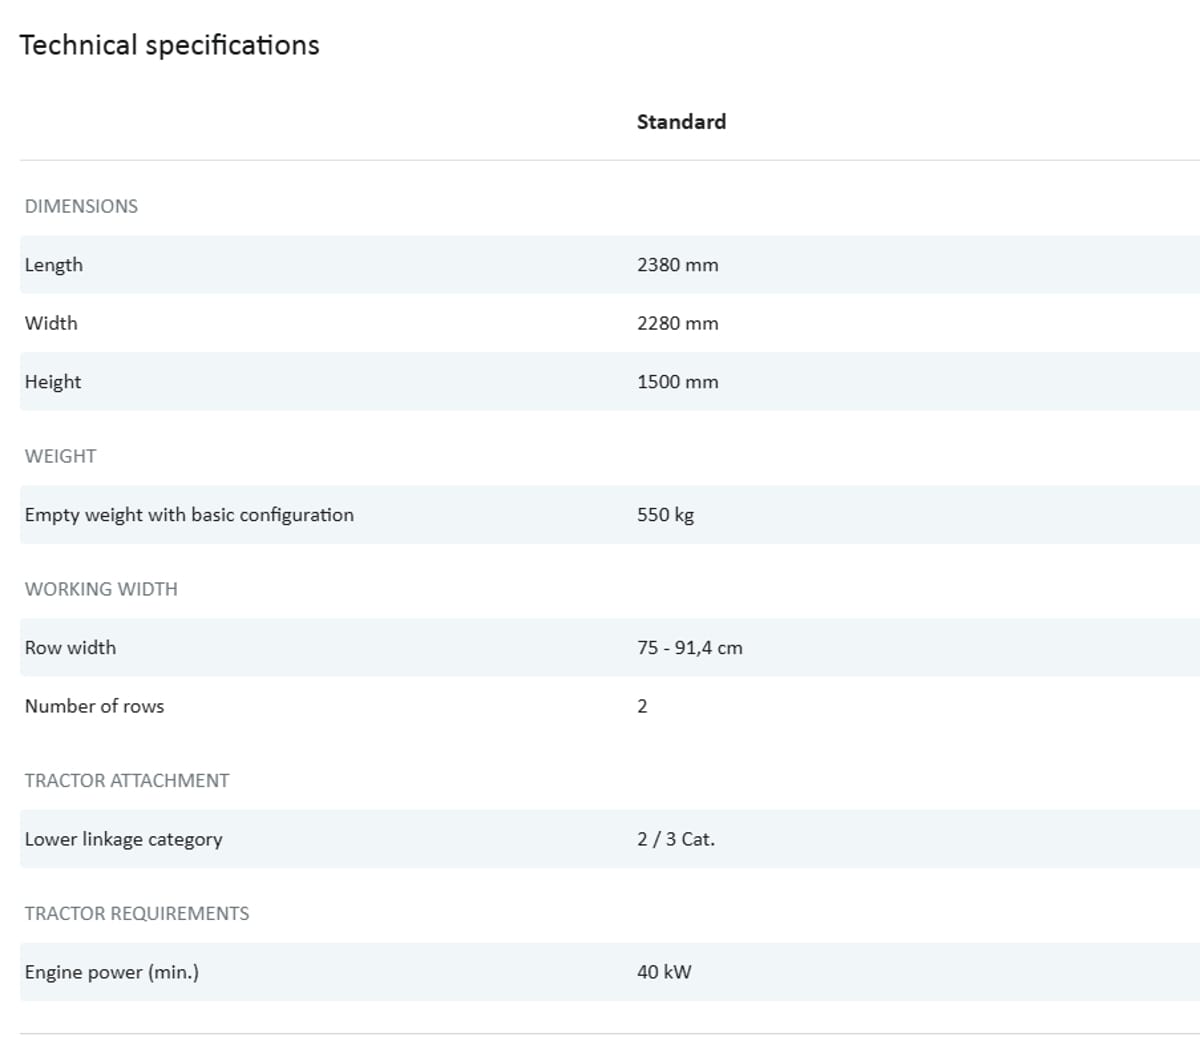Viewport: 1200px width, 1037px height.
Task: Click the Number of rows label
Action: click(94, 706)
